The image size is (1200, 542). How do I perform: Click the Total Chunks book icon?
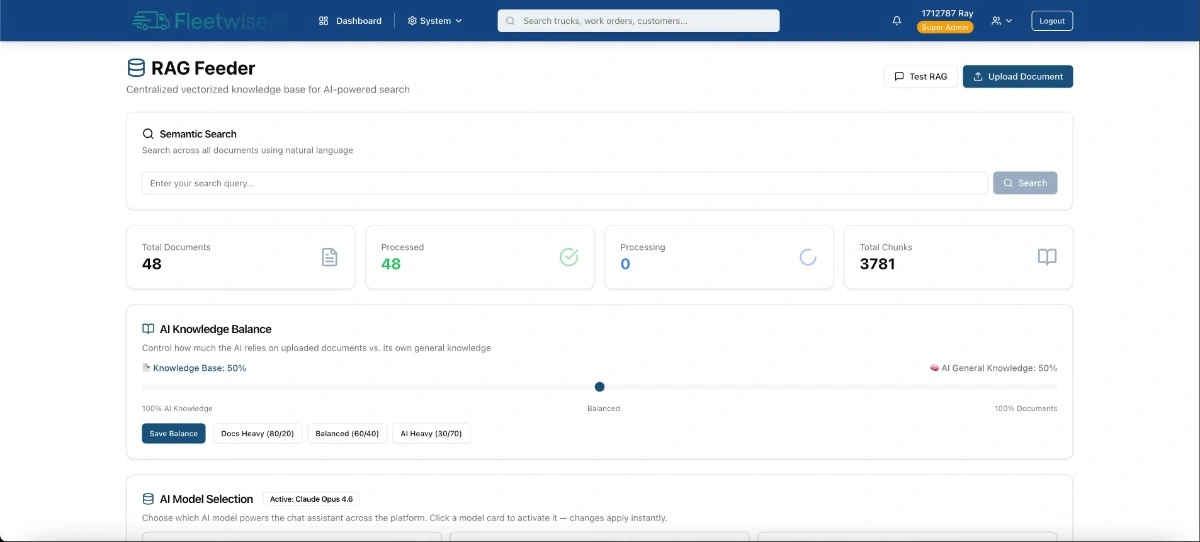coord(1047,257)
